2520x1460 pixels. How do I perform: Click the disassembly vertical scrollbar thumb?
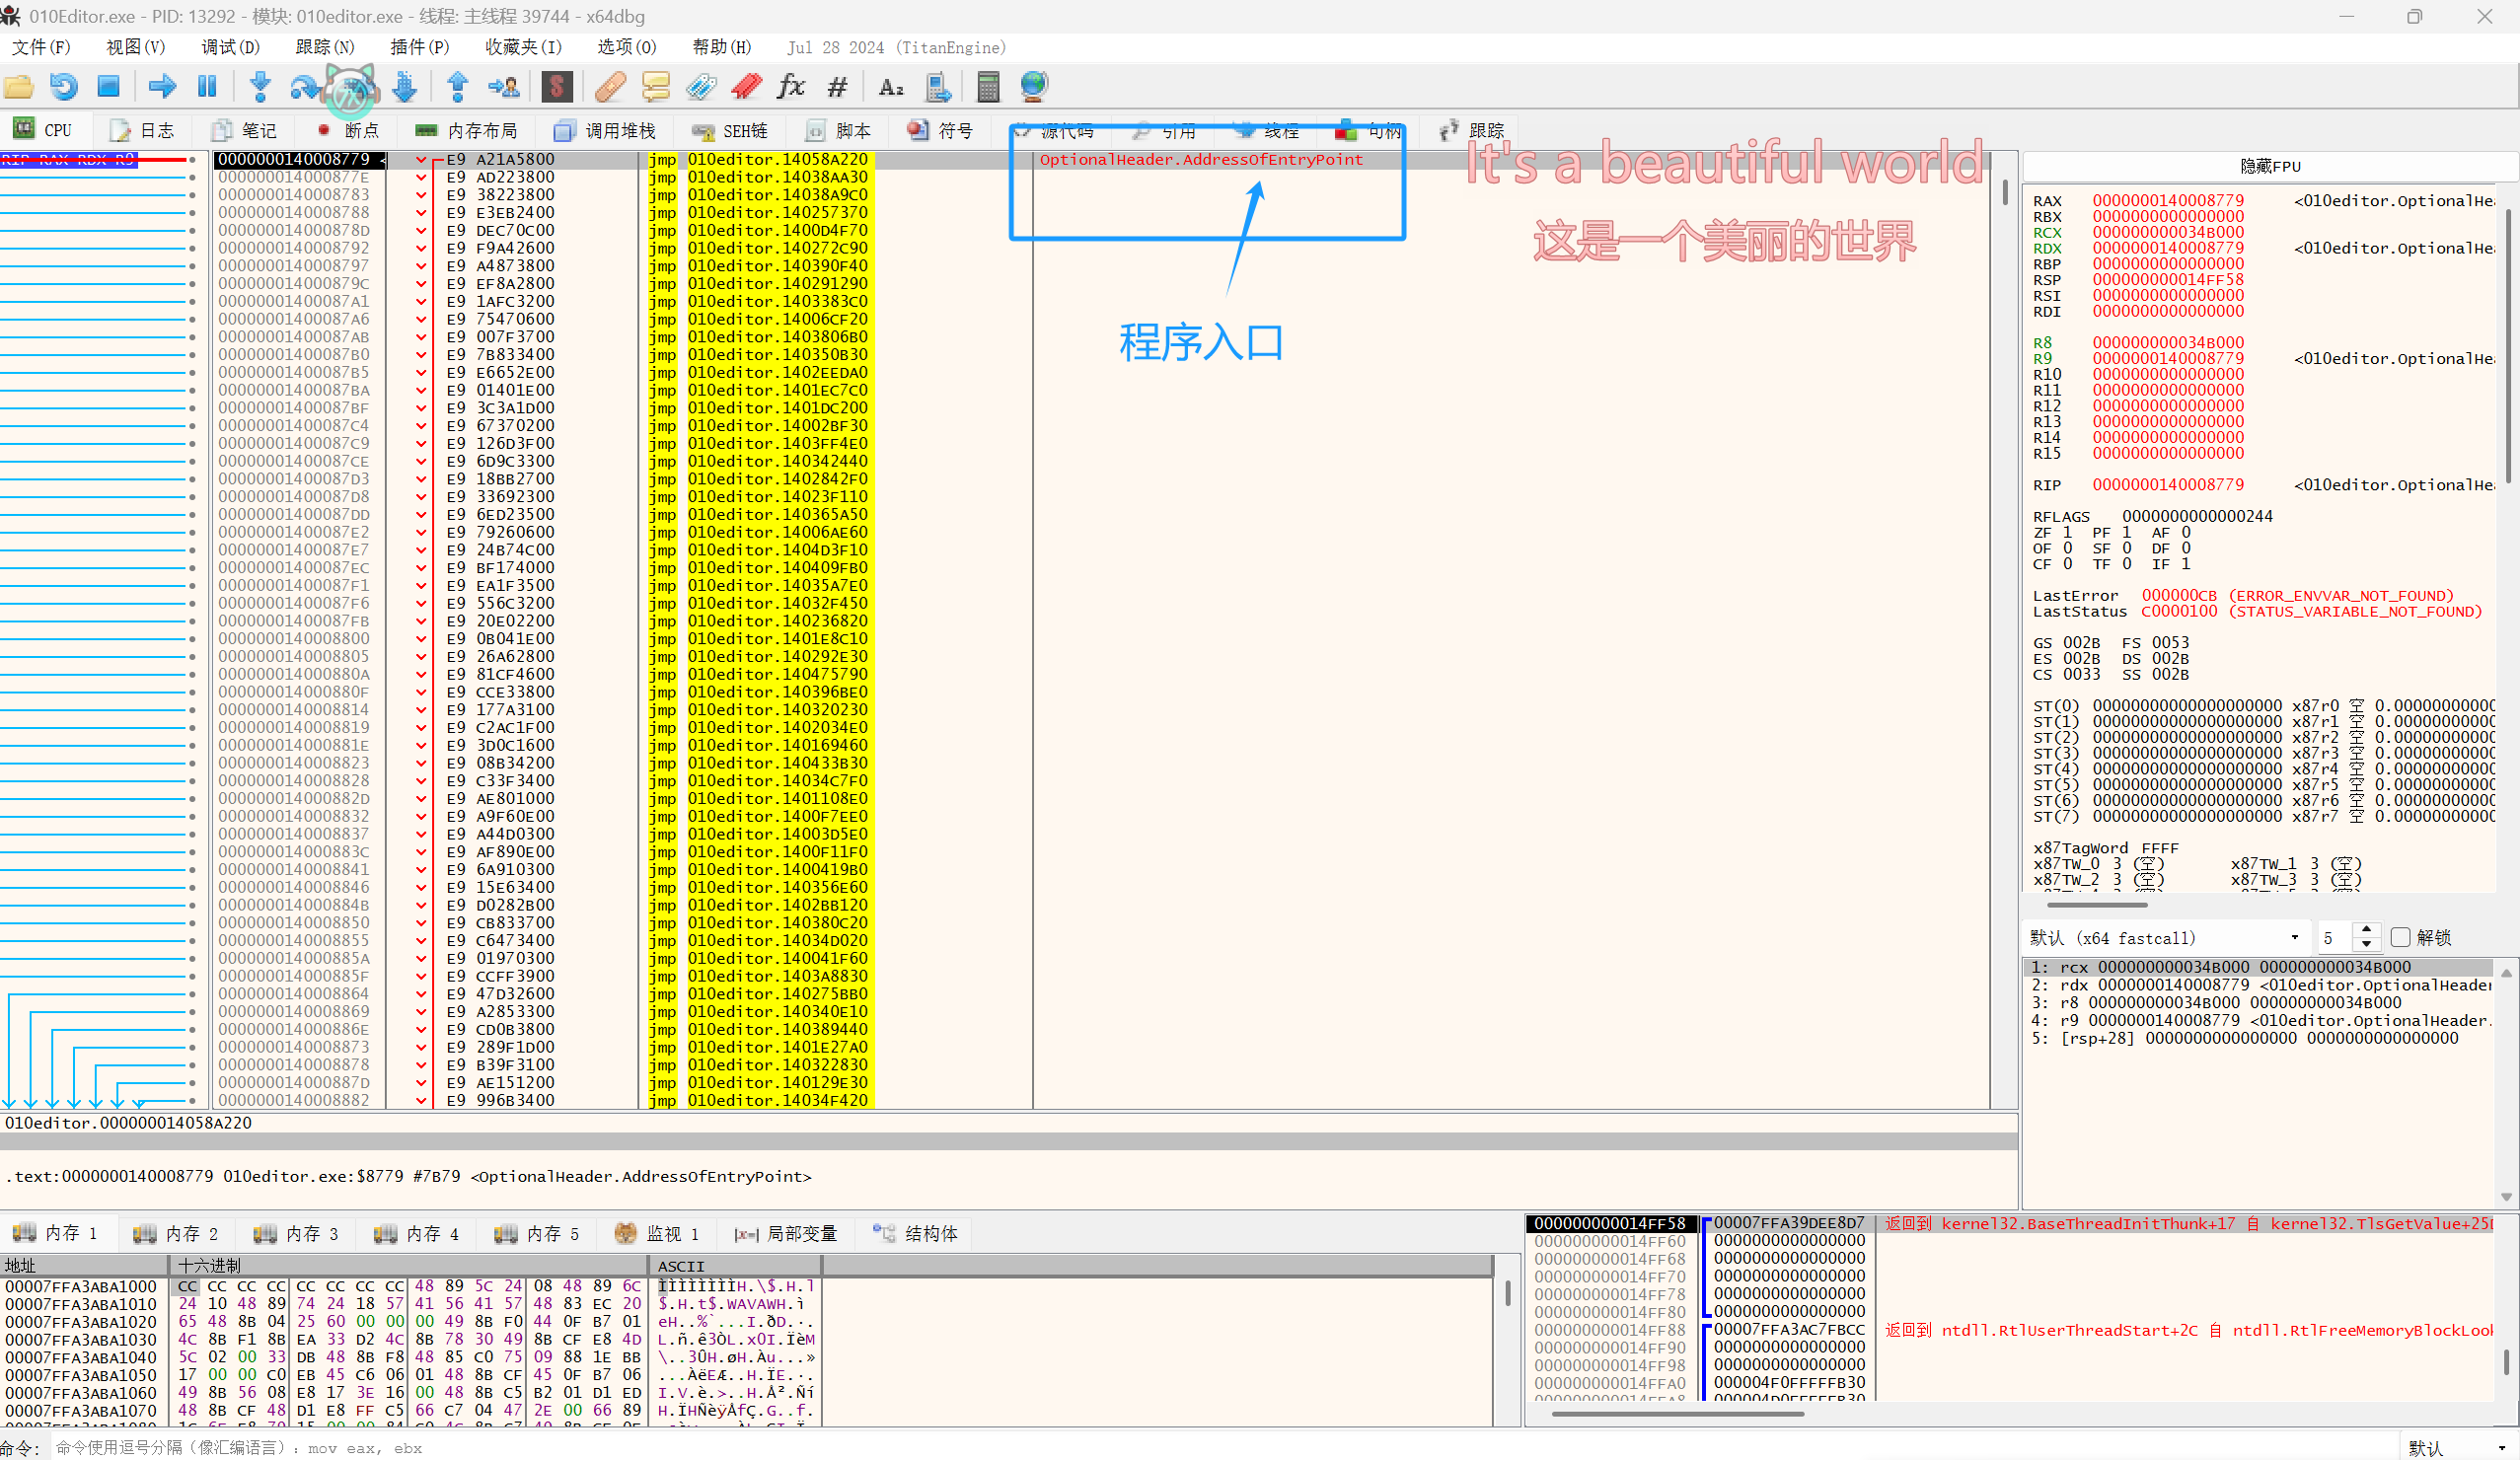(x=2005, y=192)
